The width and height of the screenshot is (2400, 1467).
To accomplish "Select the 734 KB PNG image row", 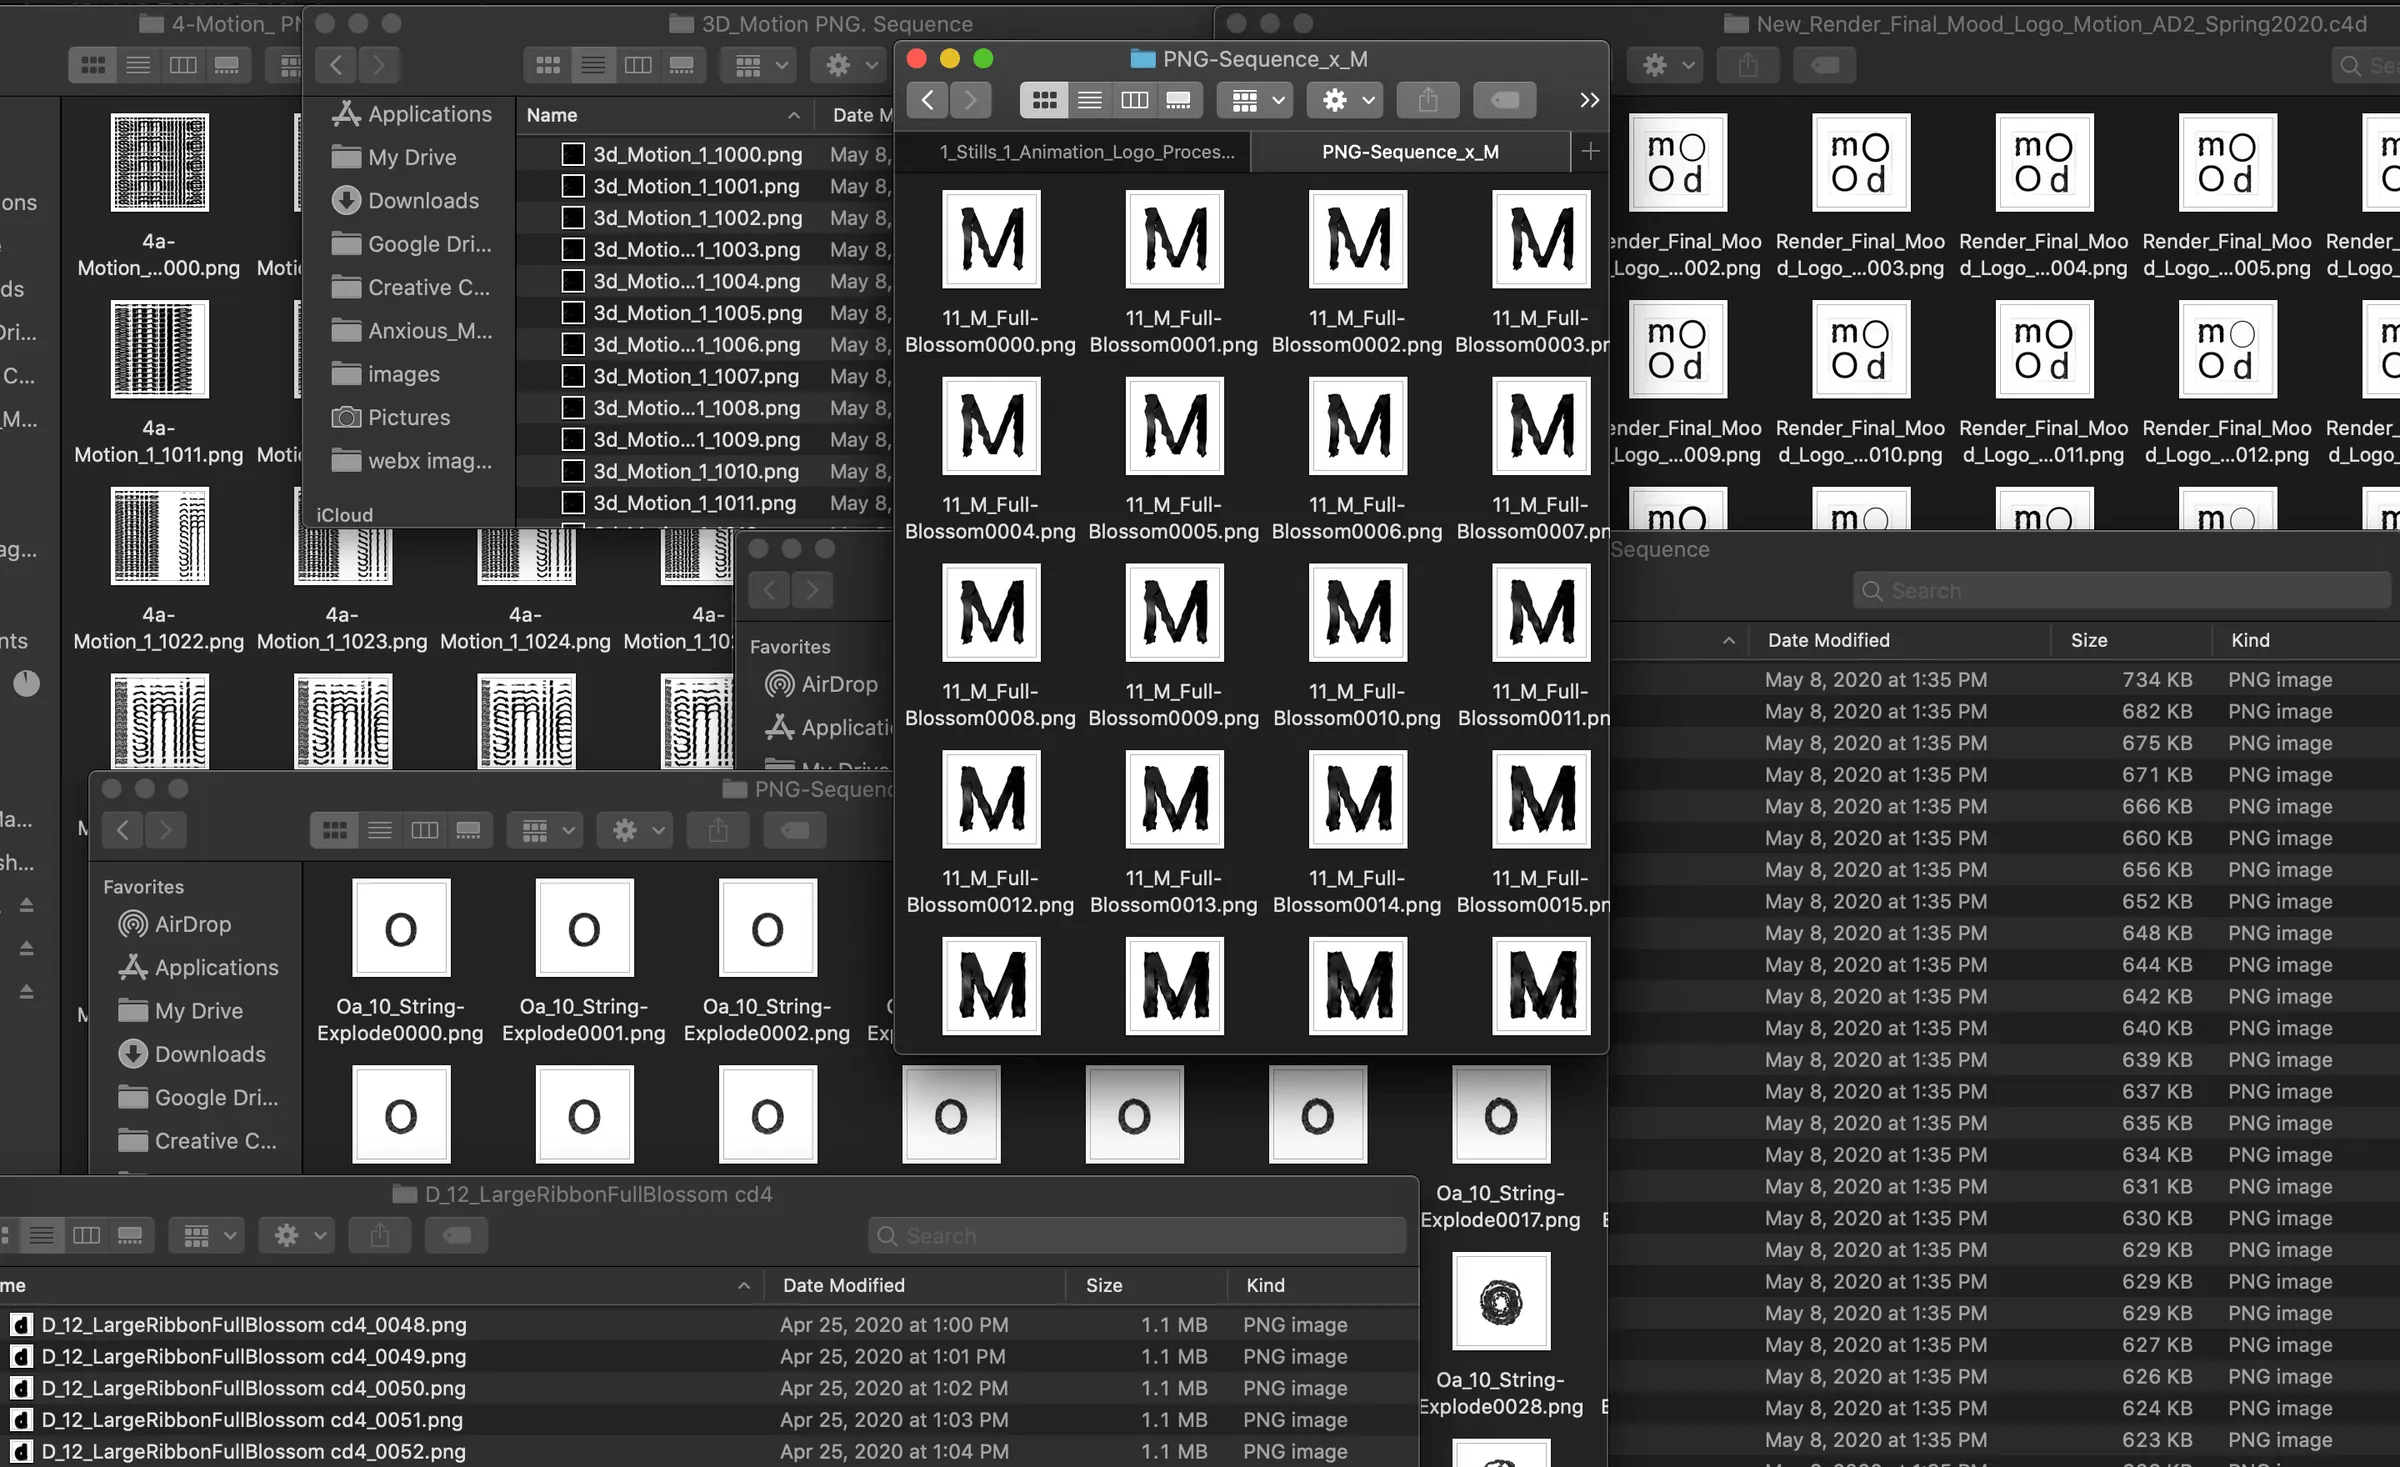I will [2005, 680].
